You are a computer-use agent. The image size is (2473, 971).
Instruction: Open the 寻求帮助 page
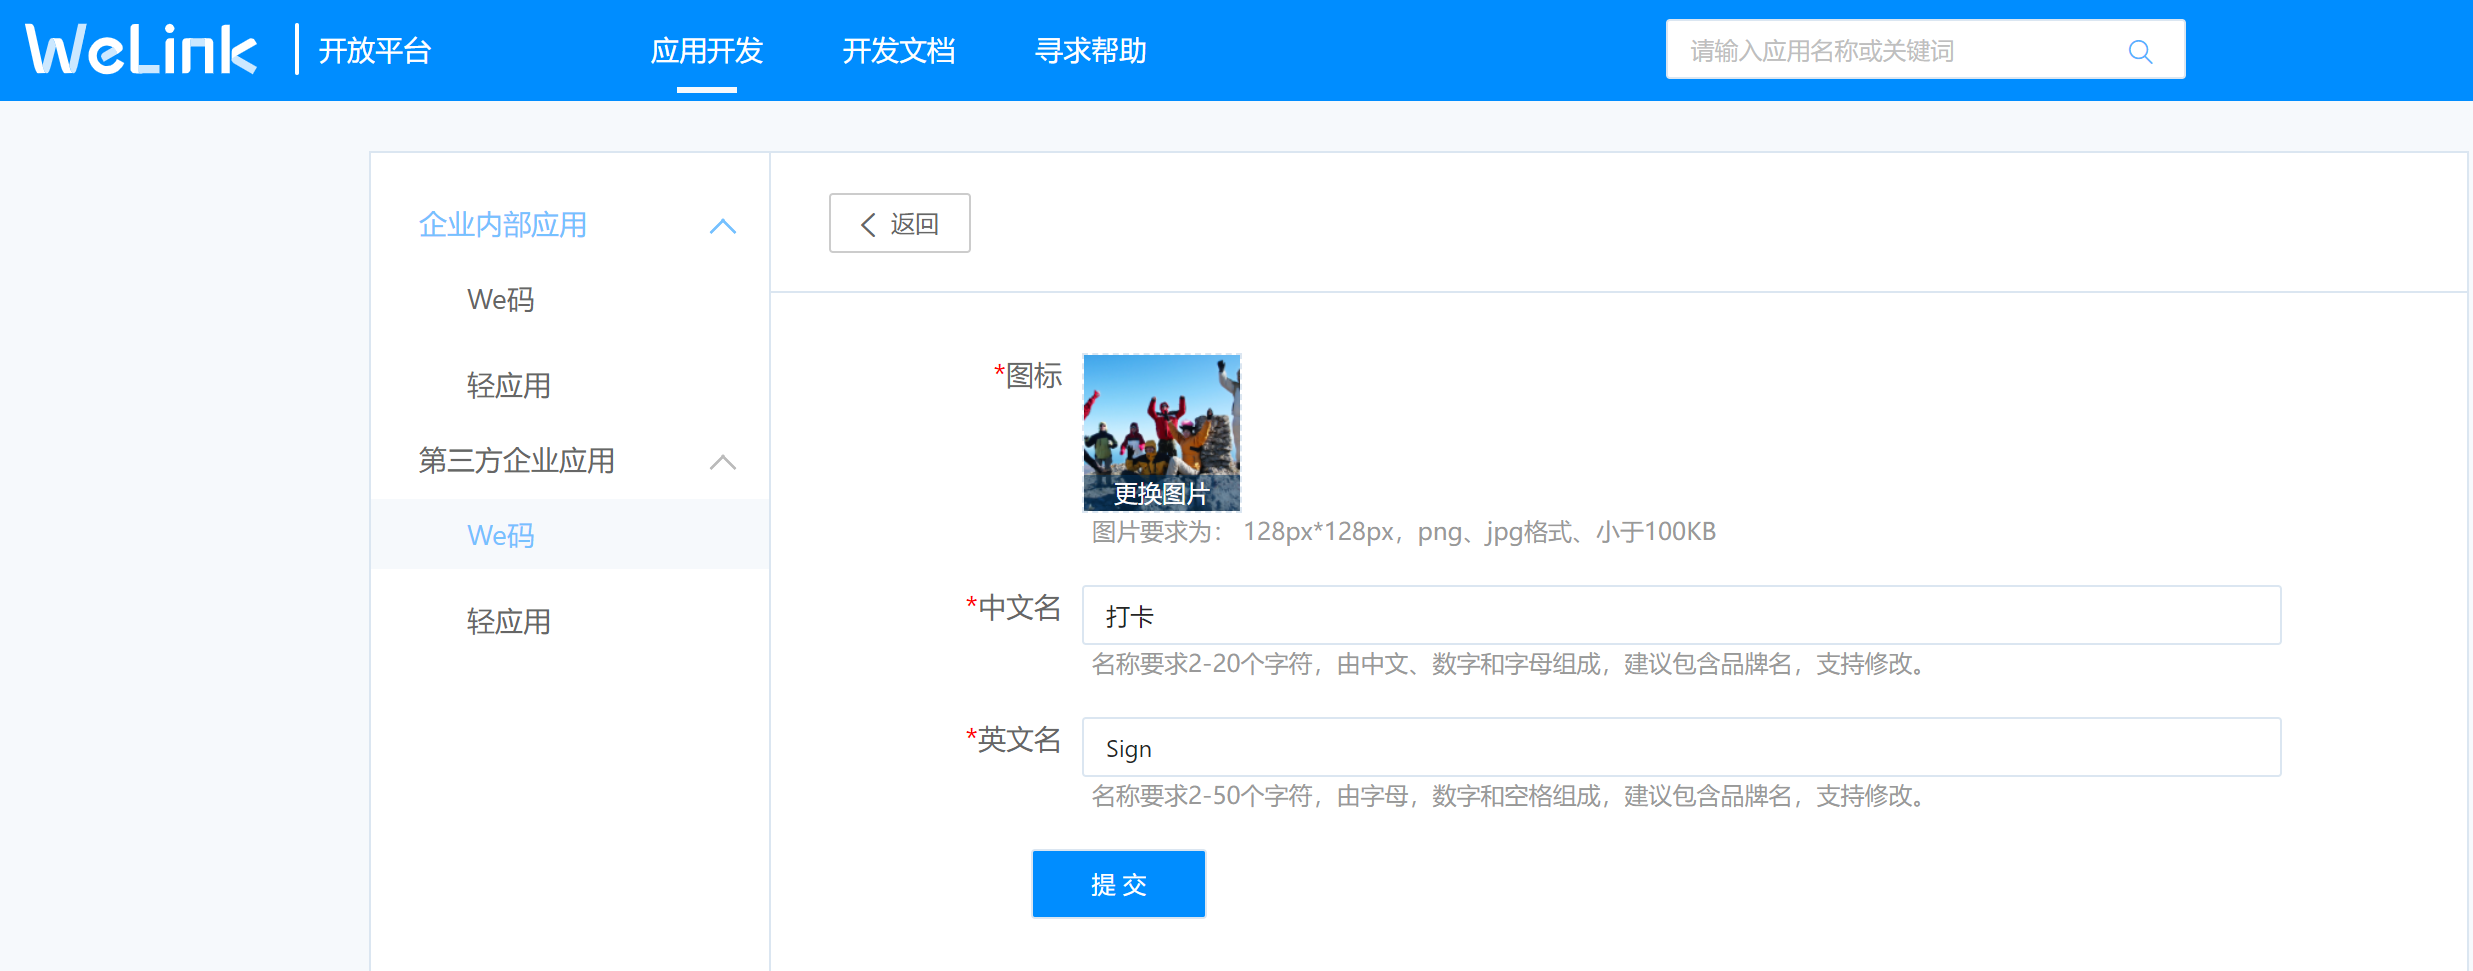pyautogui.click(x=1091, y=50)
